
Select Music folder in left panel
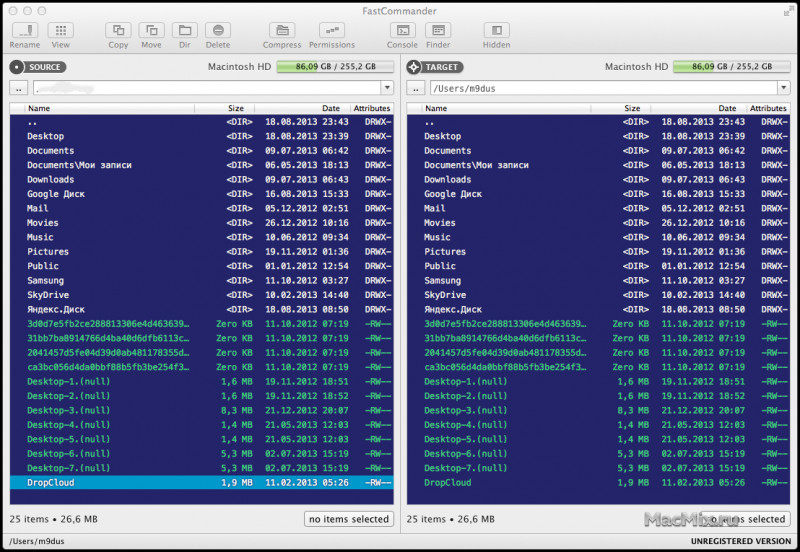(202, 237)
